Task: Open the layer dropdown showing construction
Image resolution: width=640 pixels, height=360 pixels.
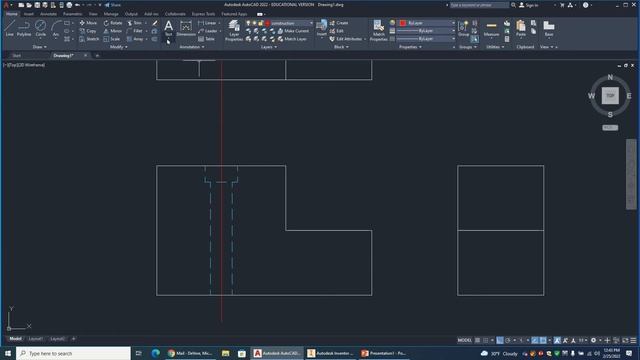Action: pos(279,23)
